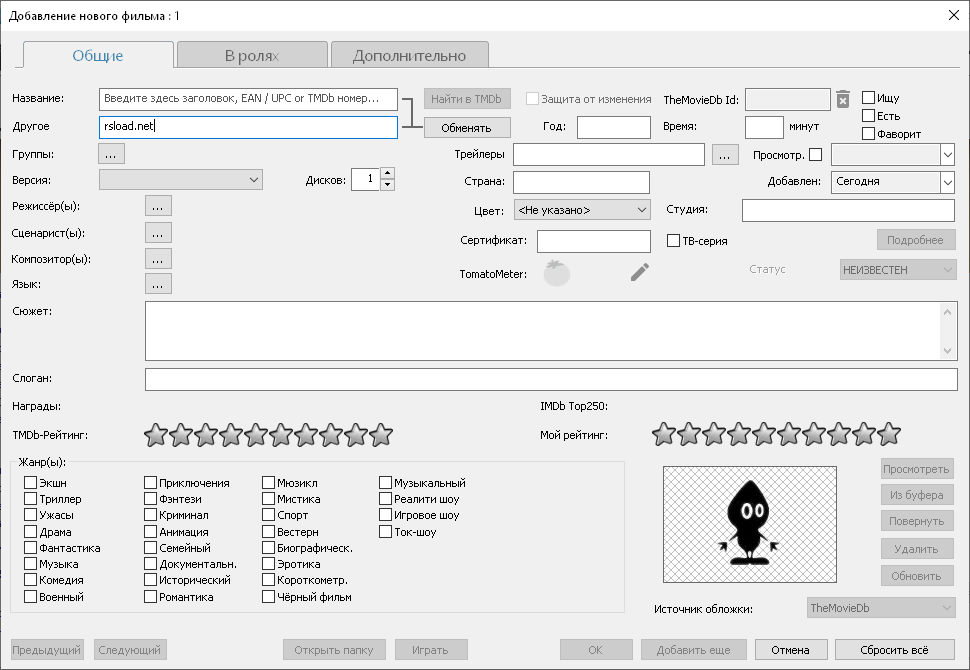970x670 pixels.
Task: Click the Отмена button
Action: [791, 650]
